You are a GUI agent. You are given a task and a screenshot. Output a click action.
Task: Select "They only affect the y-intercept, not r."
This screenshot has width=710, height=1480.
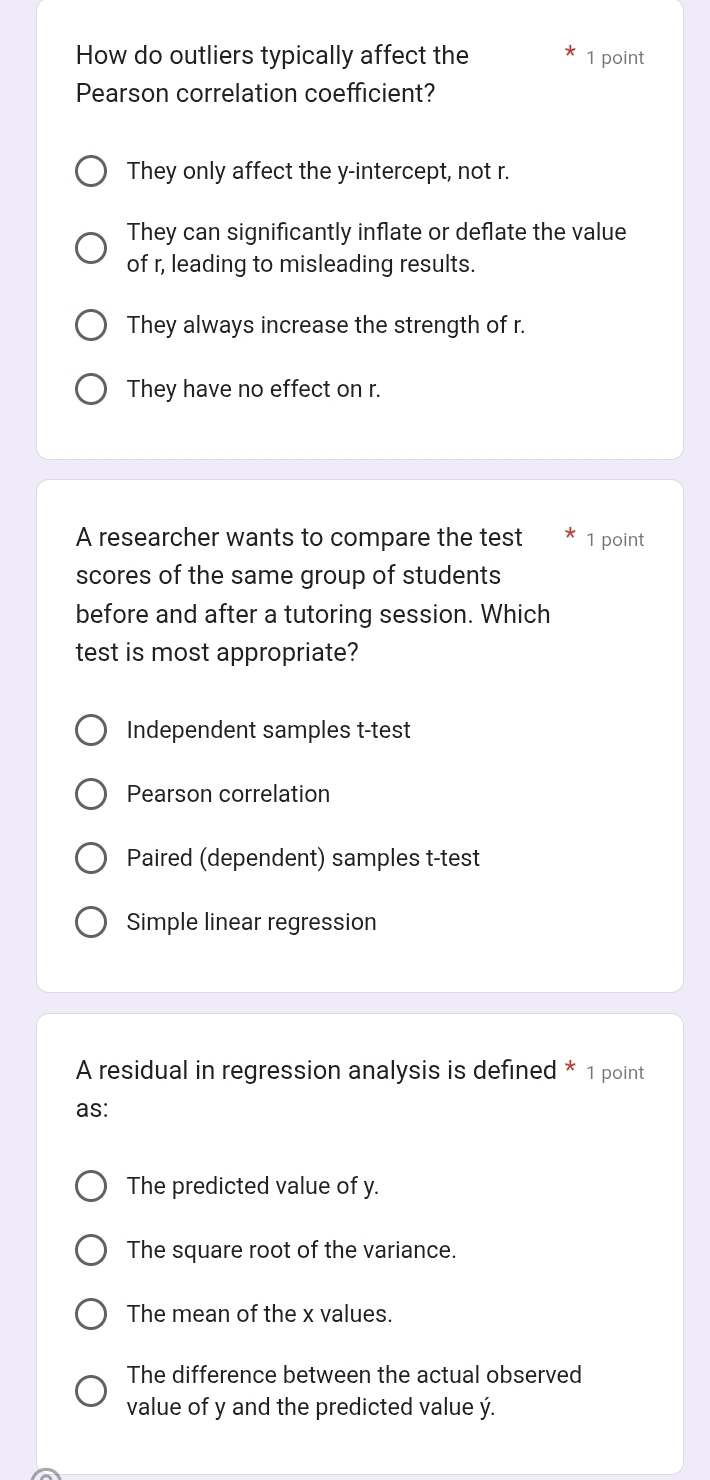click(x=91, y=171)
